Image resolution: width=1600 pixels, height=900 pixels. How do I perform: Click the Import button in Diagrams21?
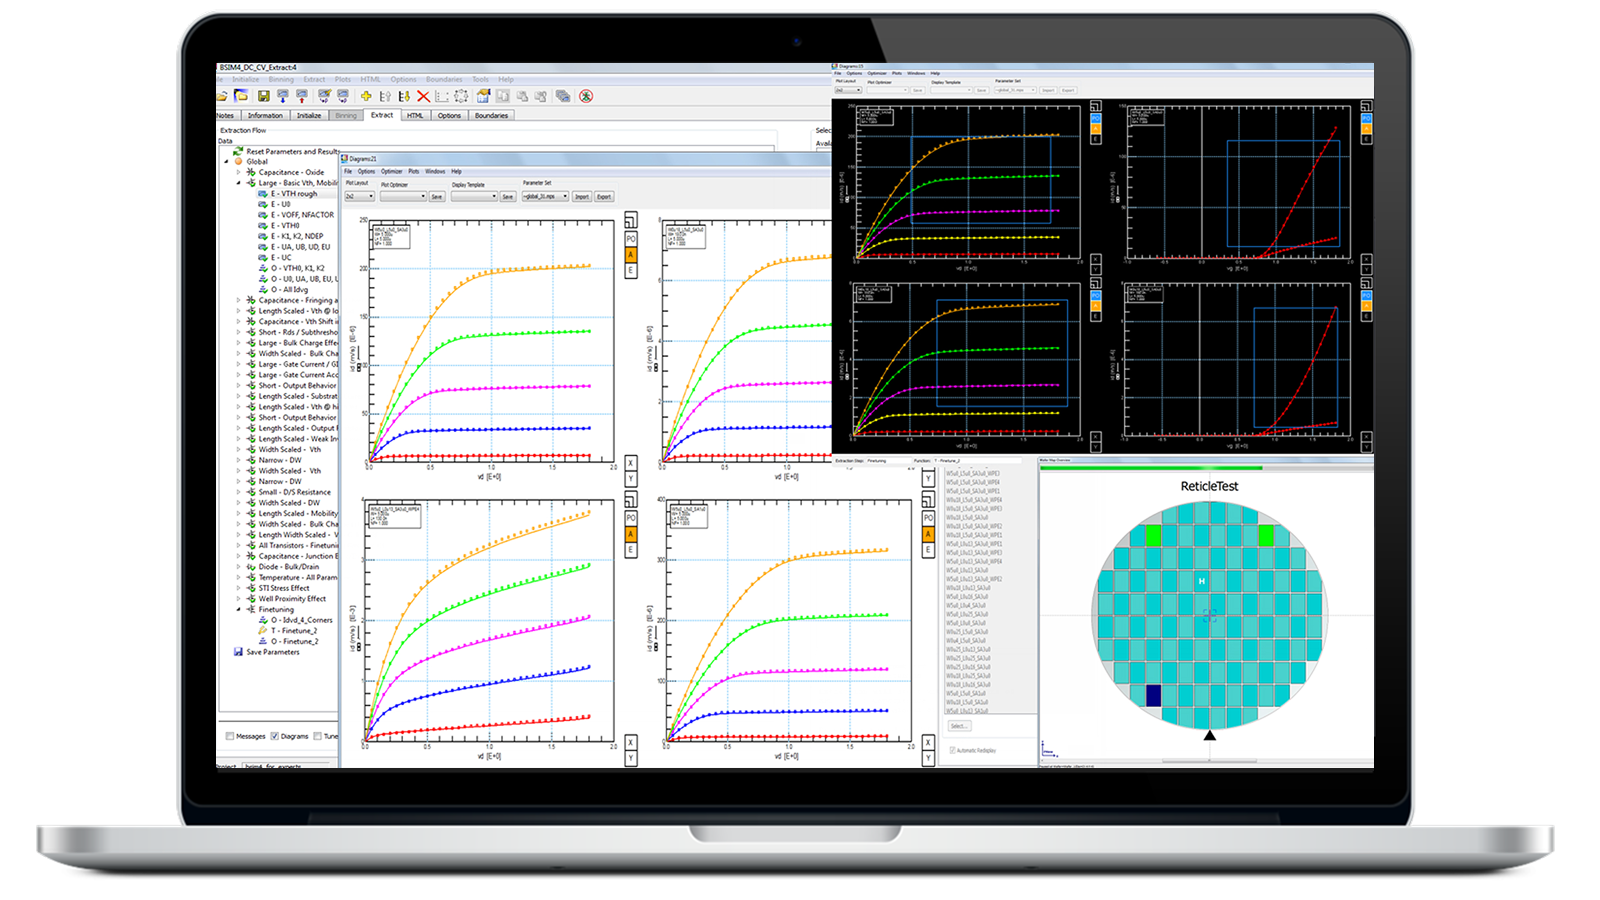[x=582, y=196]
